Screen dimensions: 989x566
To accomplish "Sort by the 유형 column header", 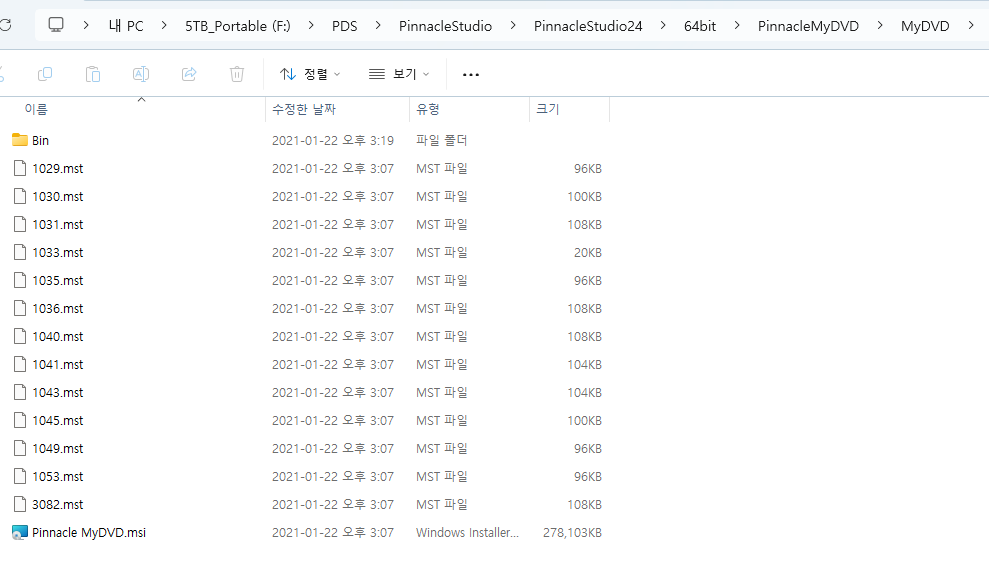I will (x=428, y=109).
